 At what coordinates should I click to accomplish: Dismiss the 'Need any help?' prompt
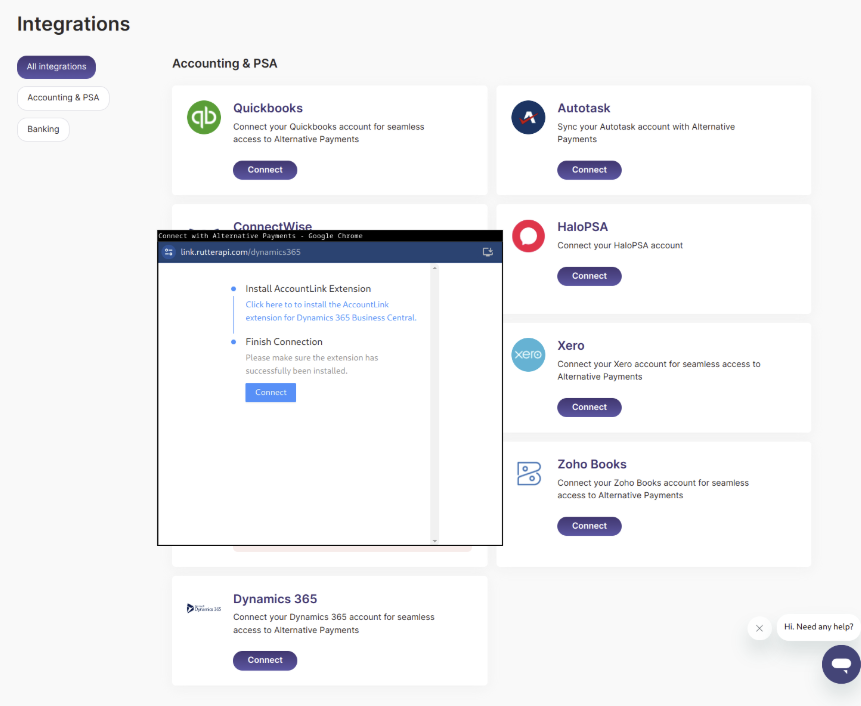tap(759, 628)
